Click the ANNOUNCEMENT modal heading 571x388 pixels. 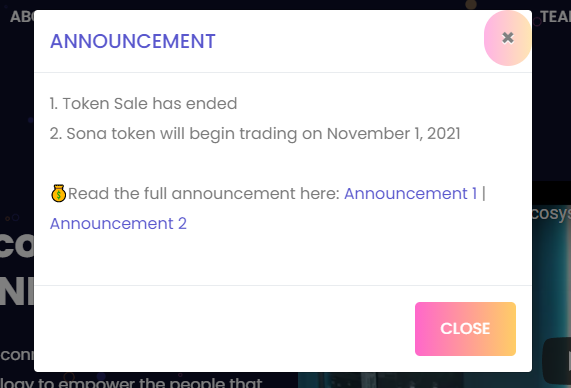[x=133, y=41]
